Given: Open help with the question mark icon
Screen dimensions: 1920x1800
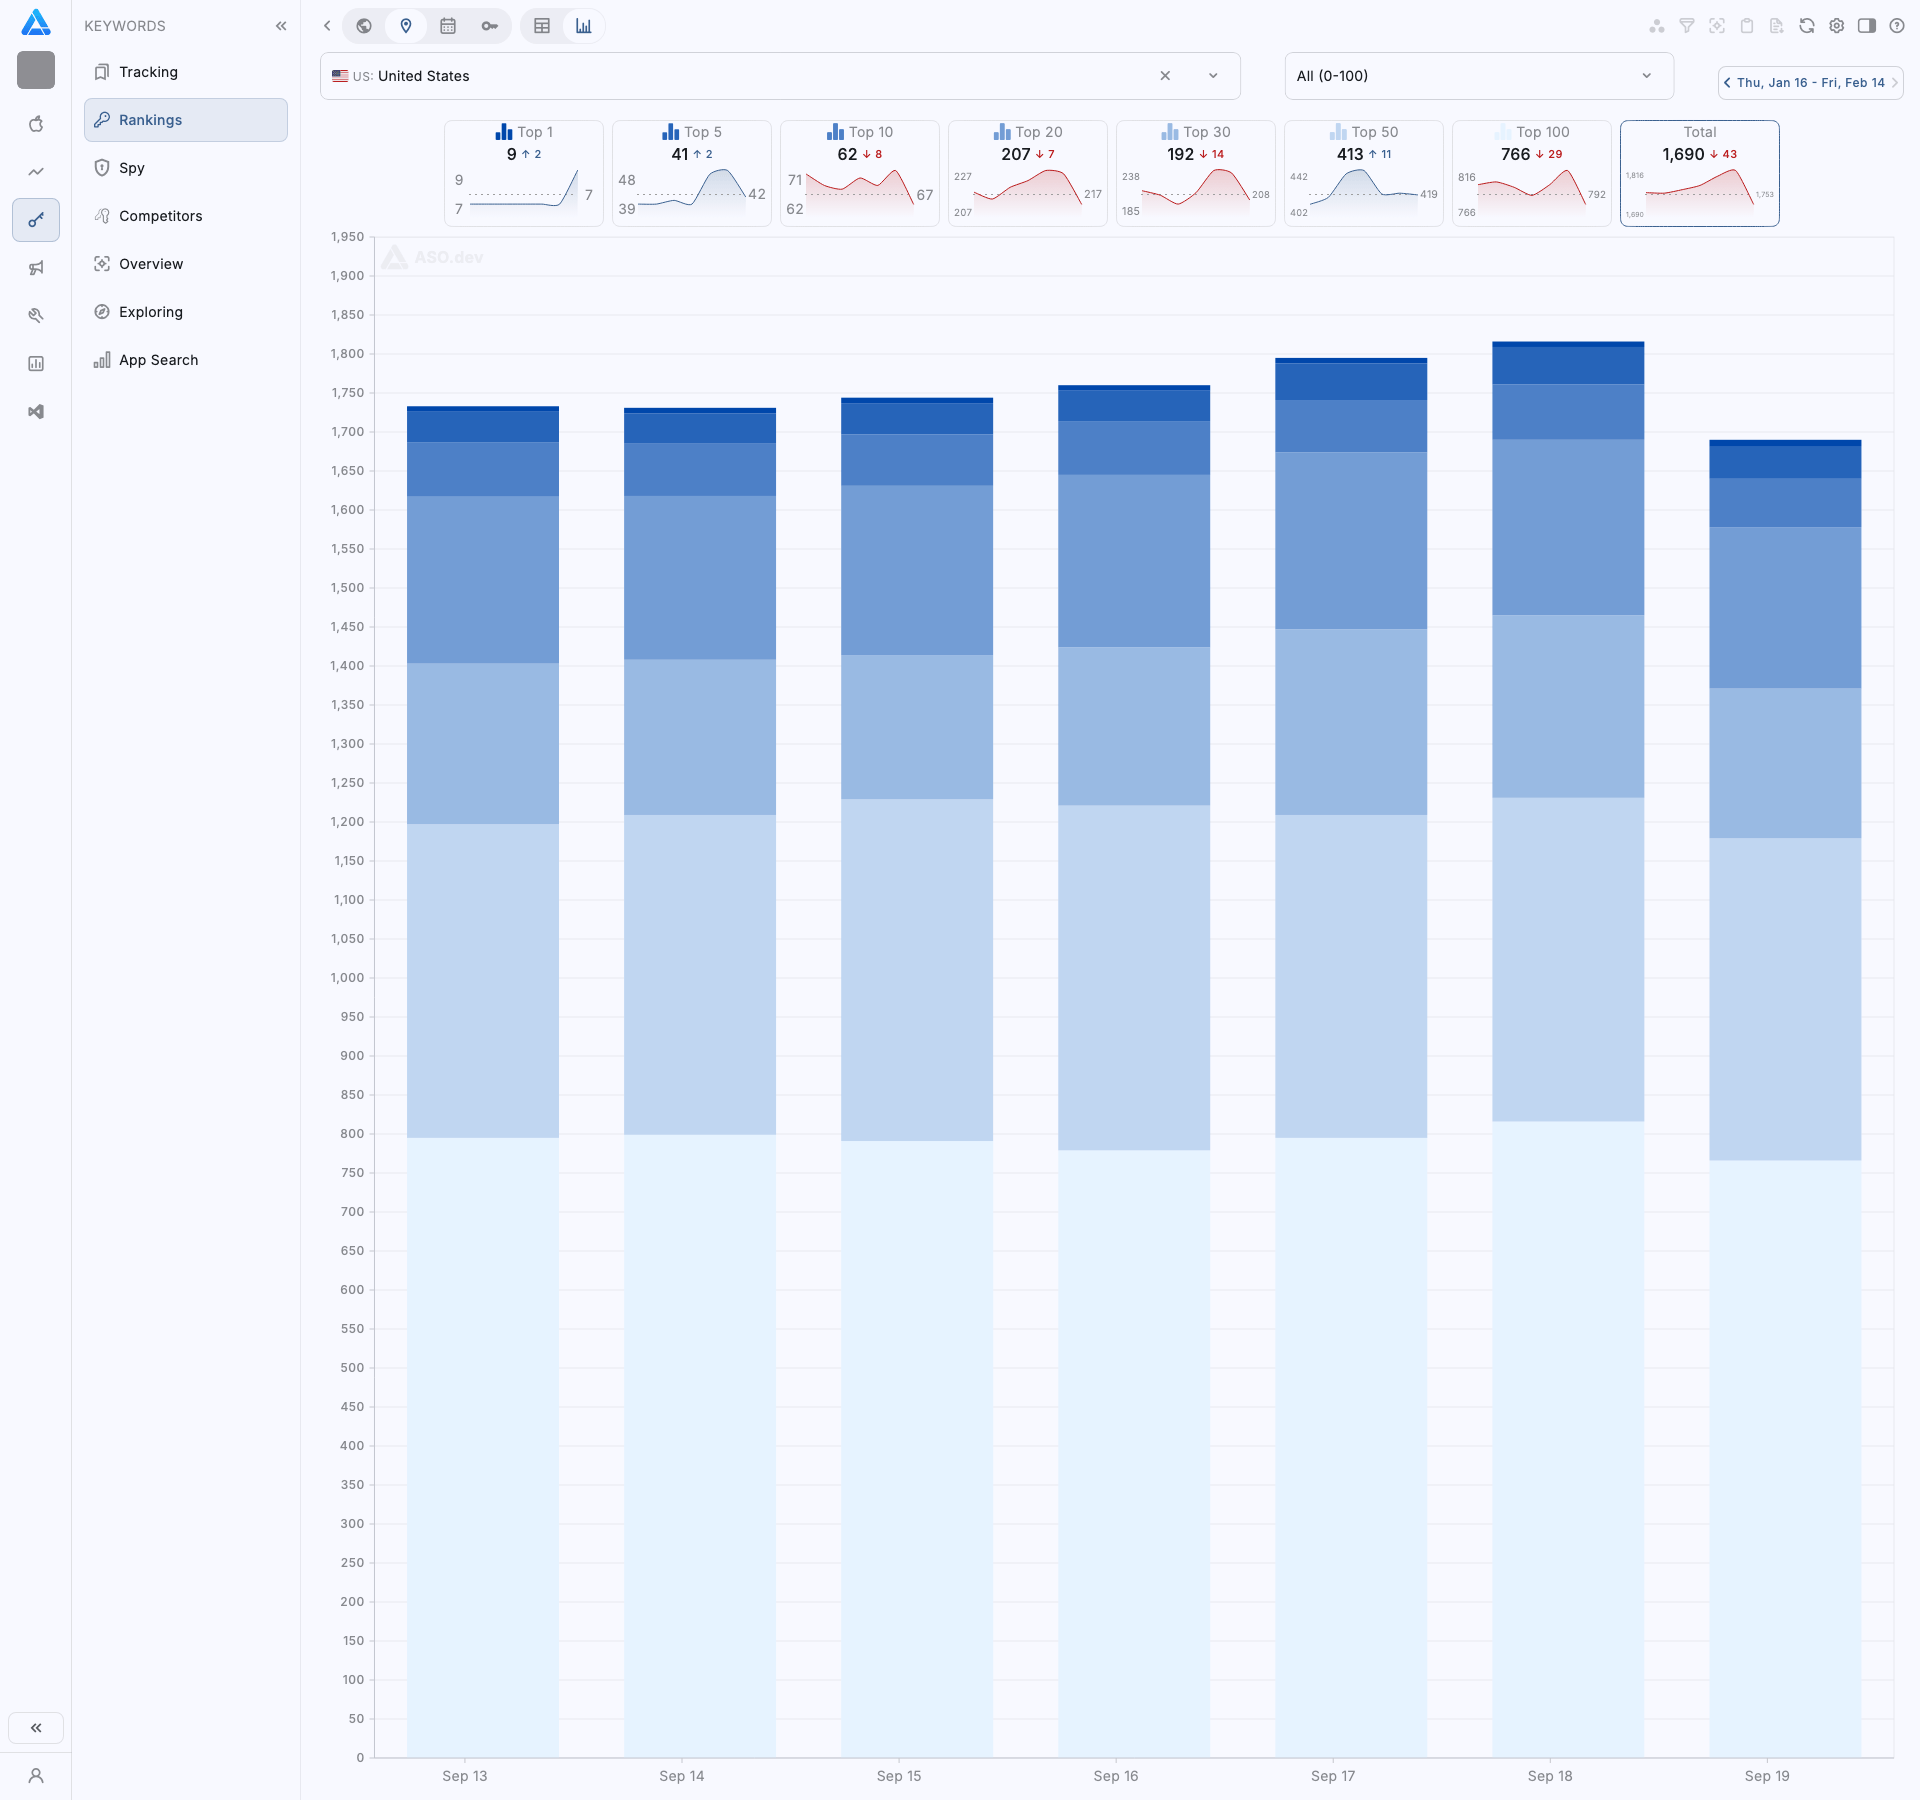Looking at the screenshot, I should [1897, 26].
